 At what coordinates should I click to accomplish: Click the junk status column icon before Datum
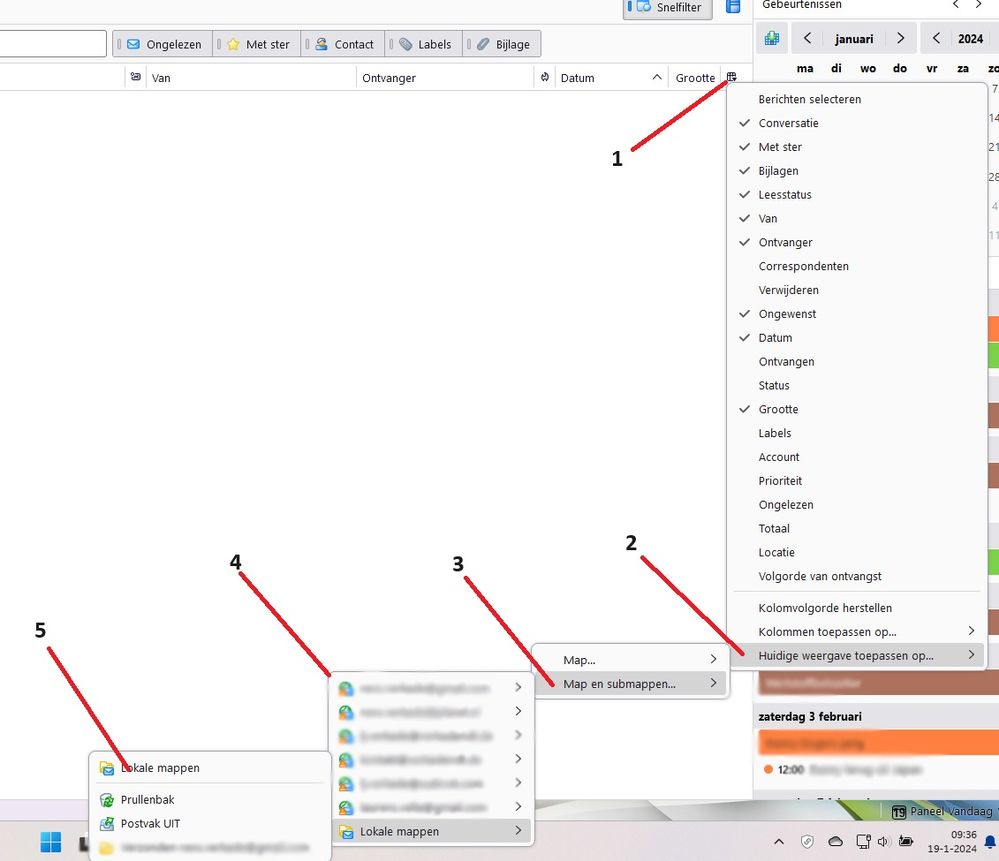(545, 77)
